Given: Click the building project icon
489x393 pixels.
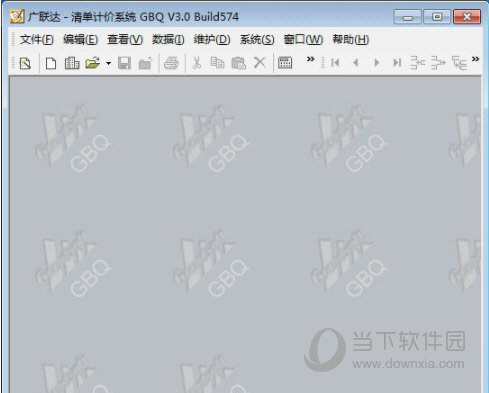Looking at the screenshot, I should pos(72,63).
